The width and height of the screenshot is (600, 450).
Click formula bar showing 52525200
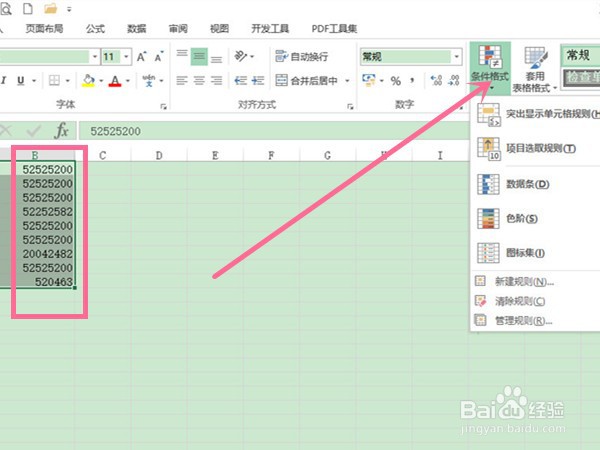pos(274,131)
